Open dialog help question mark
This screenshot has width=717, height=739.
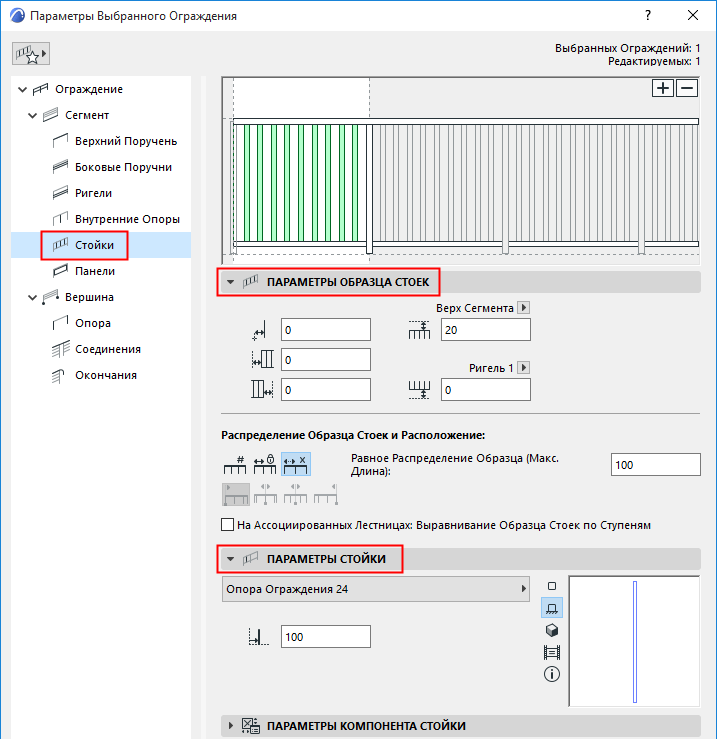click(648, 16)
